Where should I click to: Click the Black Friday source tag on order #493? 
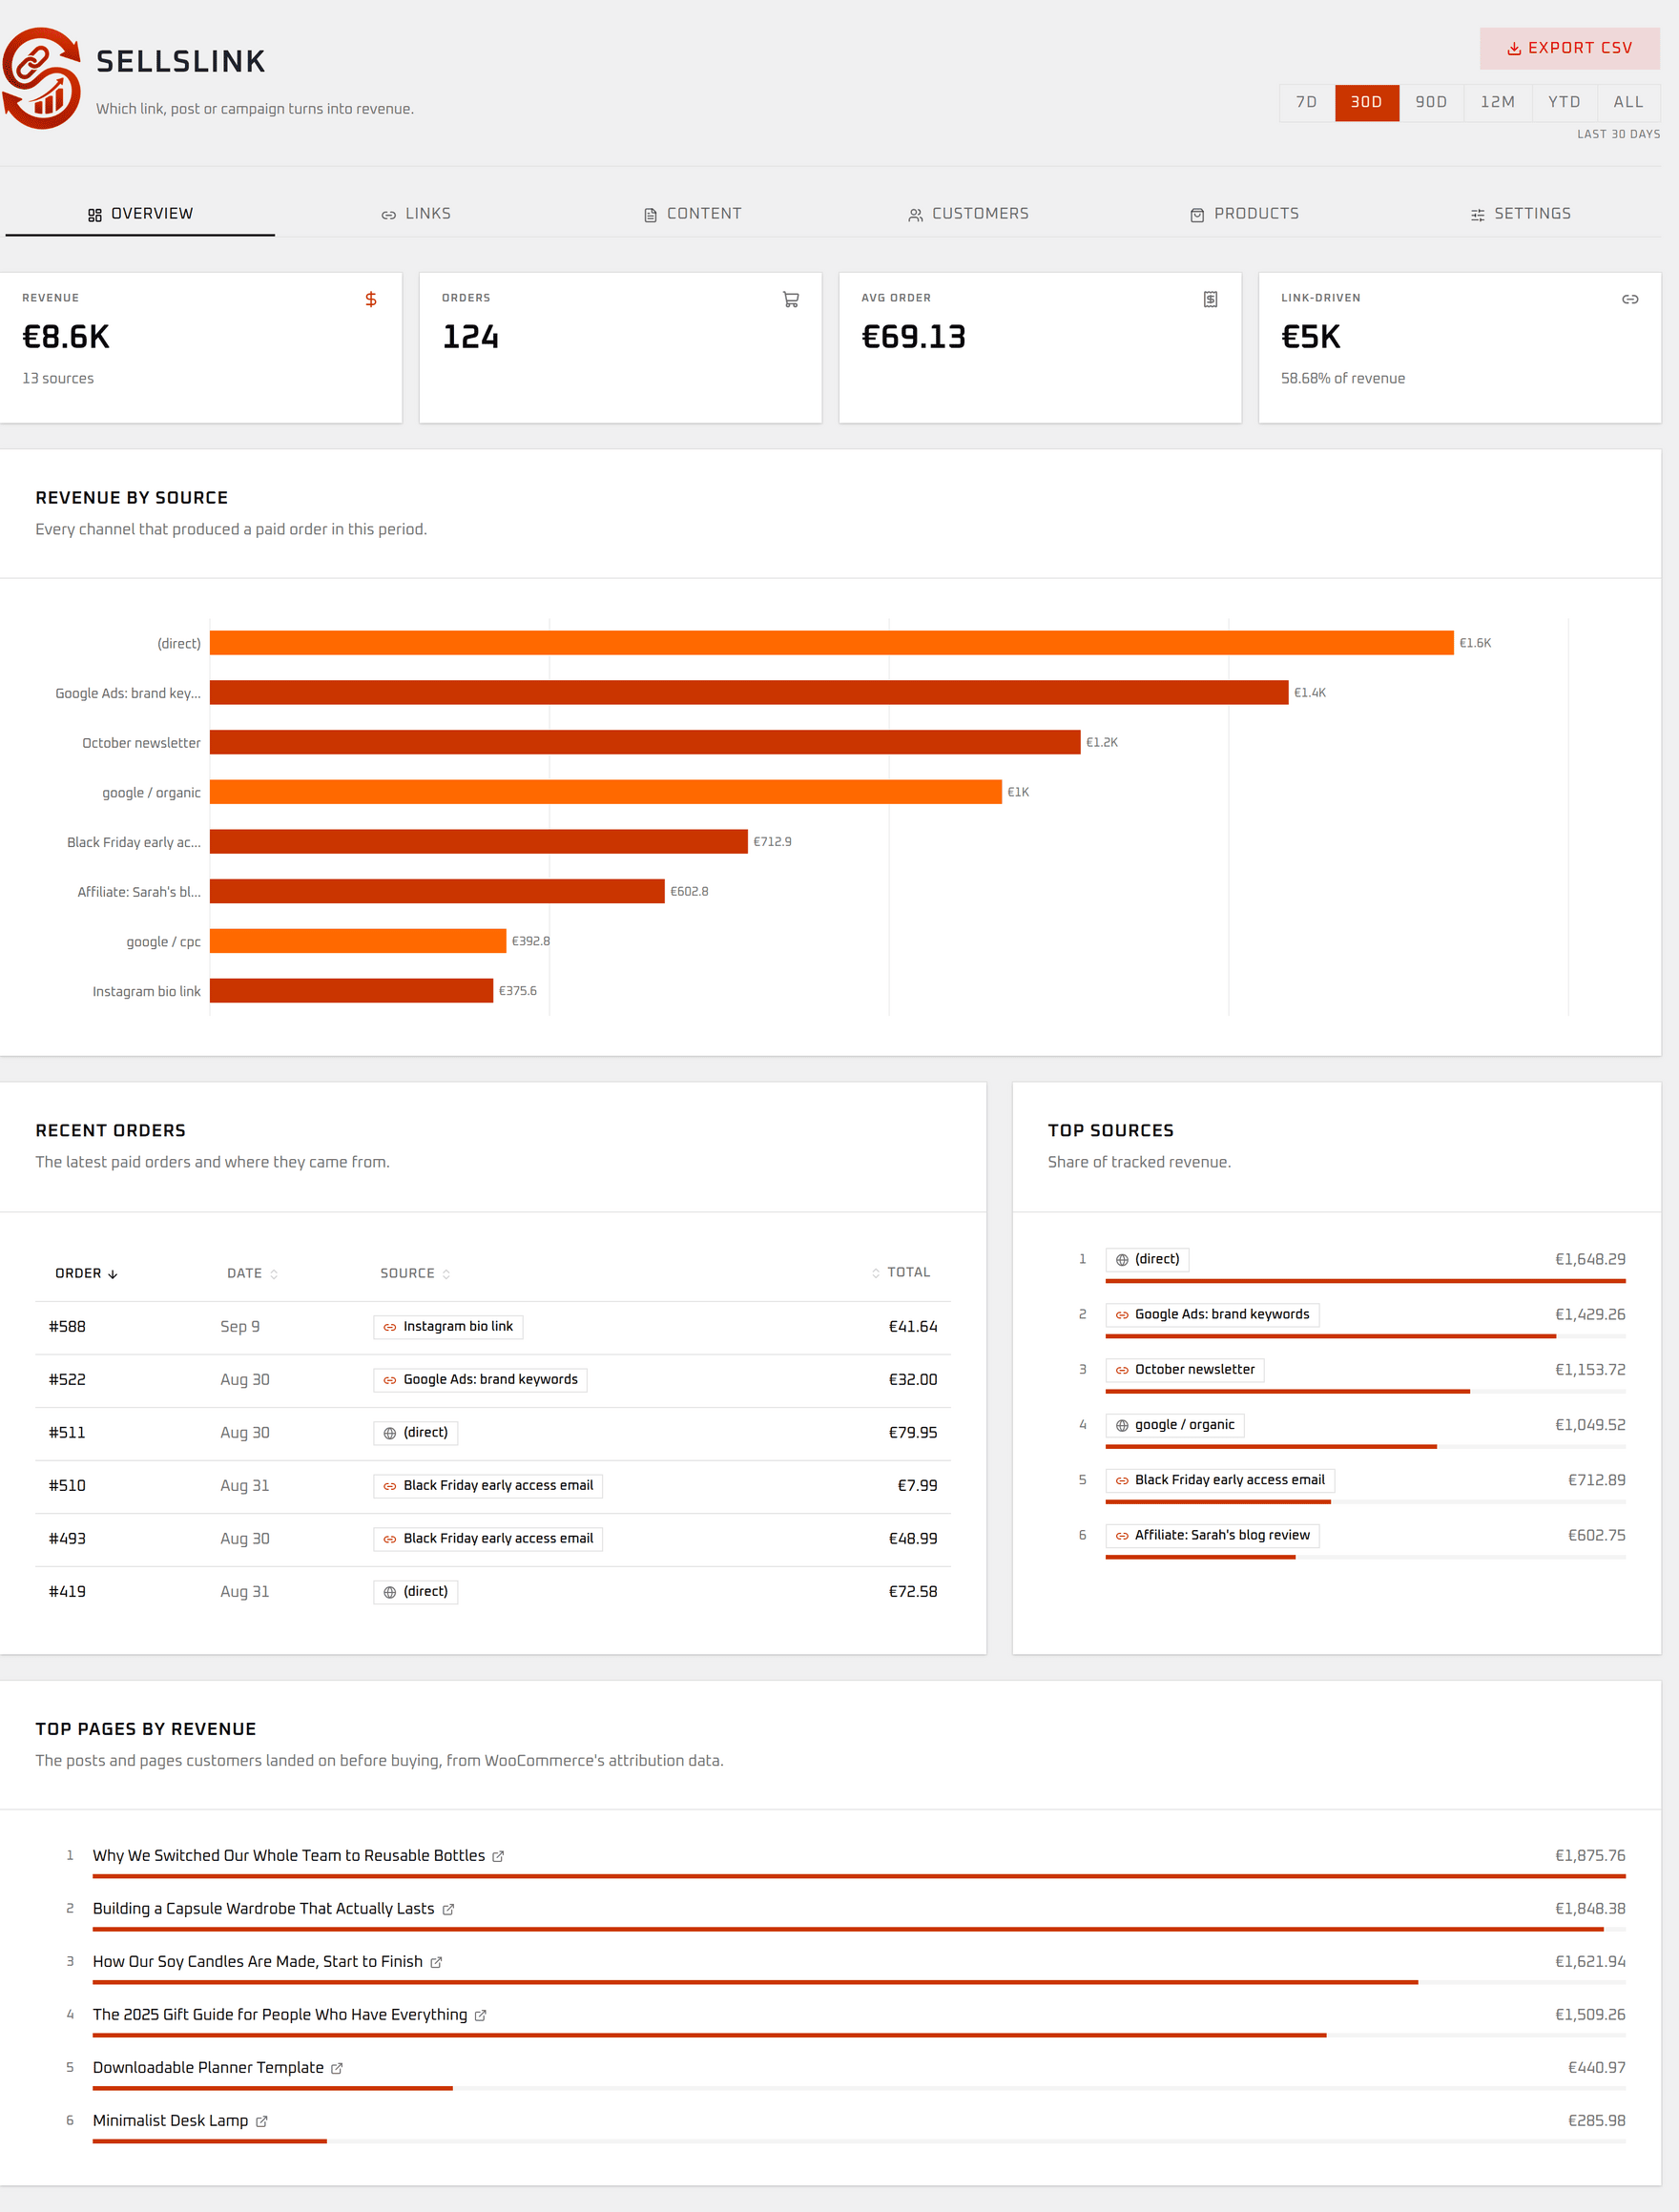[x=488, y=1539]
